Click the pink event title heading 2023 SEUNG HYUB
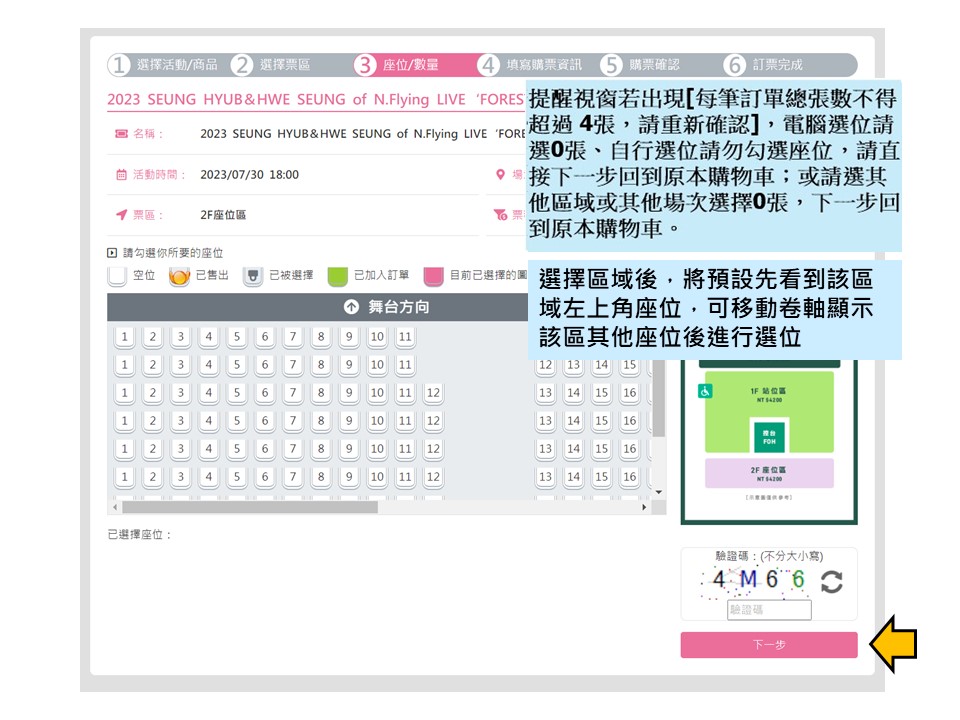The height and width of the screenshot is (720, 960). (x=315, y=99)
